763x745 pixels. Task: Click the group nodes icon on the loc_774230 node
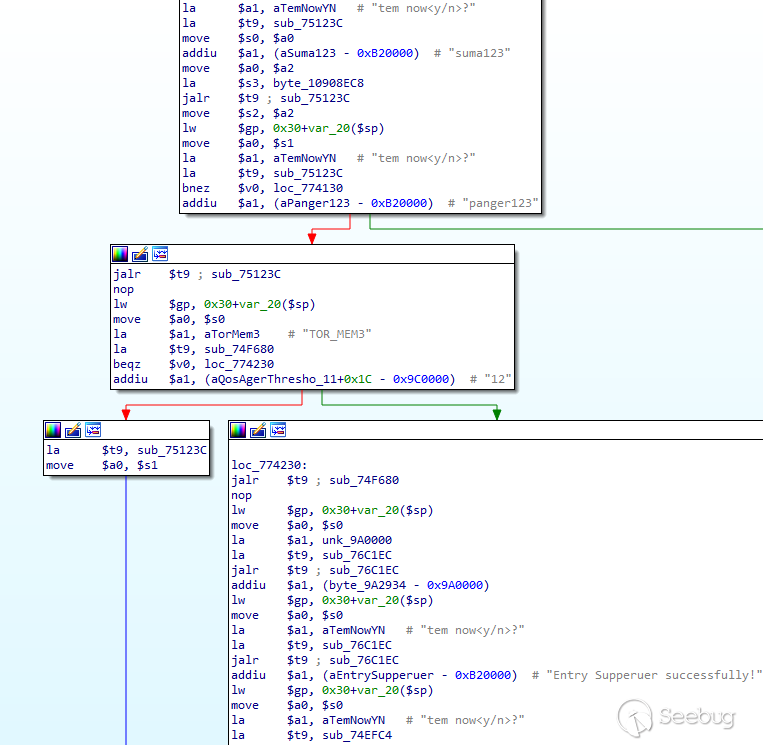point(278,430)
